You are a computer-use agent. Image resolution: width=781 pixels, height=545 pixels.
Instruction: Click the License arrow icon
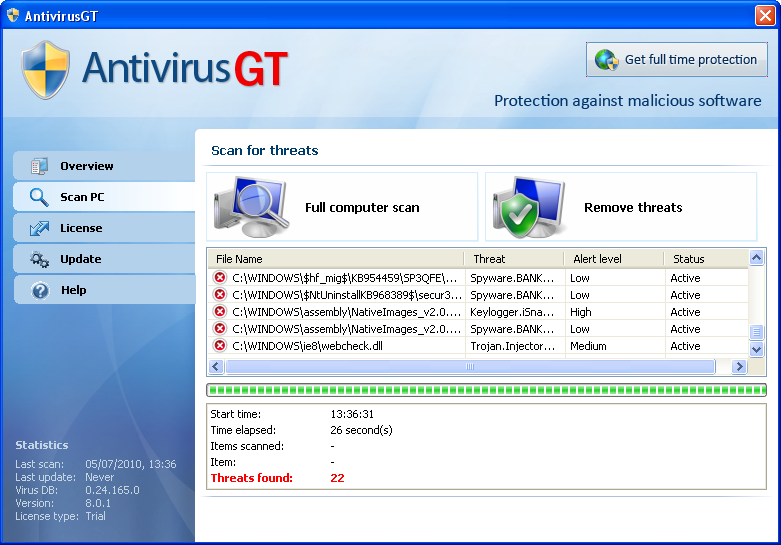(x=39, y=228)
